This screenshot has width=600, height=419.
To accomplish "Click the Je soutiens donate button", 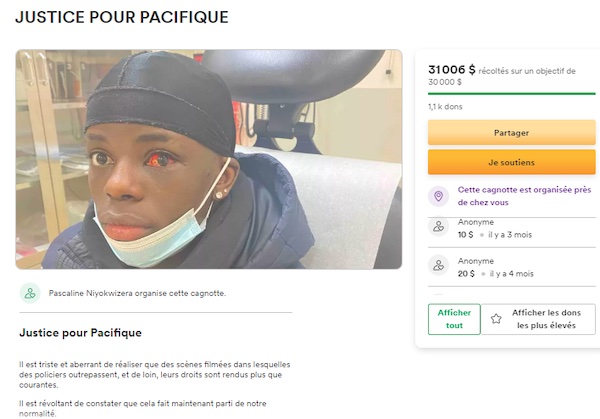I will [512, 162].
